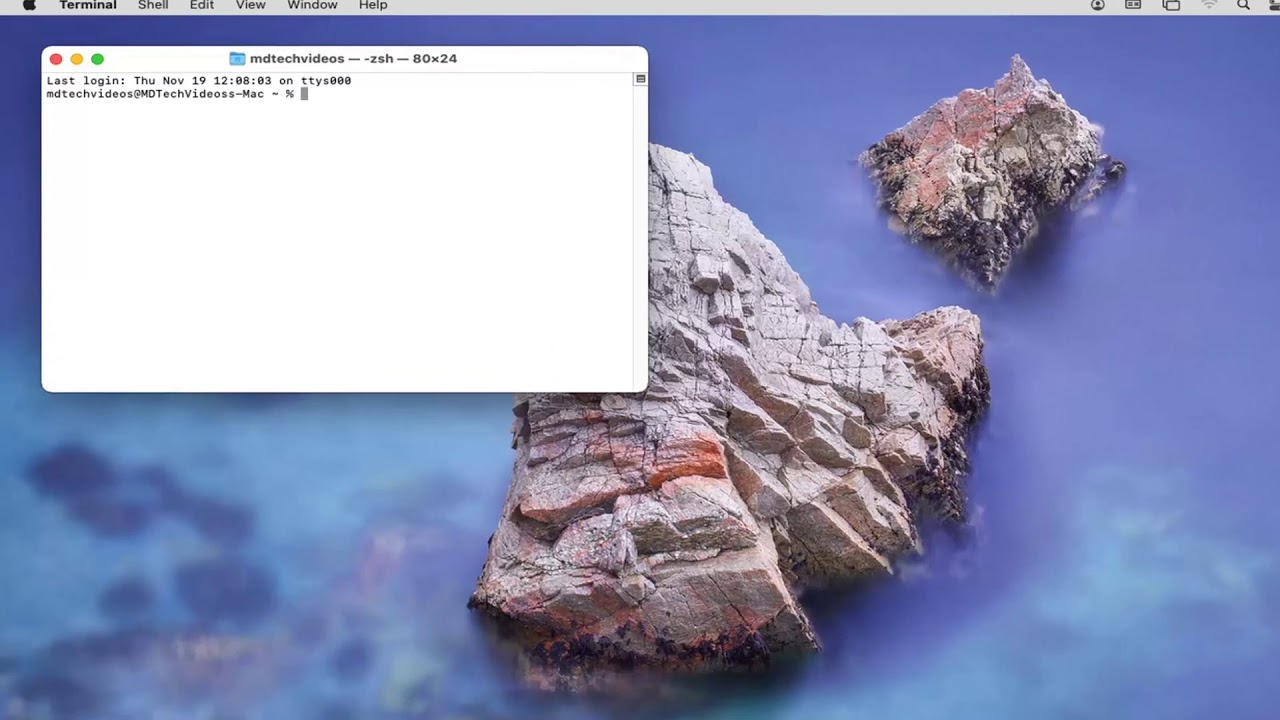Open the Help menu
Viewport: 1280px width, 720px height.
[x=373, y=5]
